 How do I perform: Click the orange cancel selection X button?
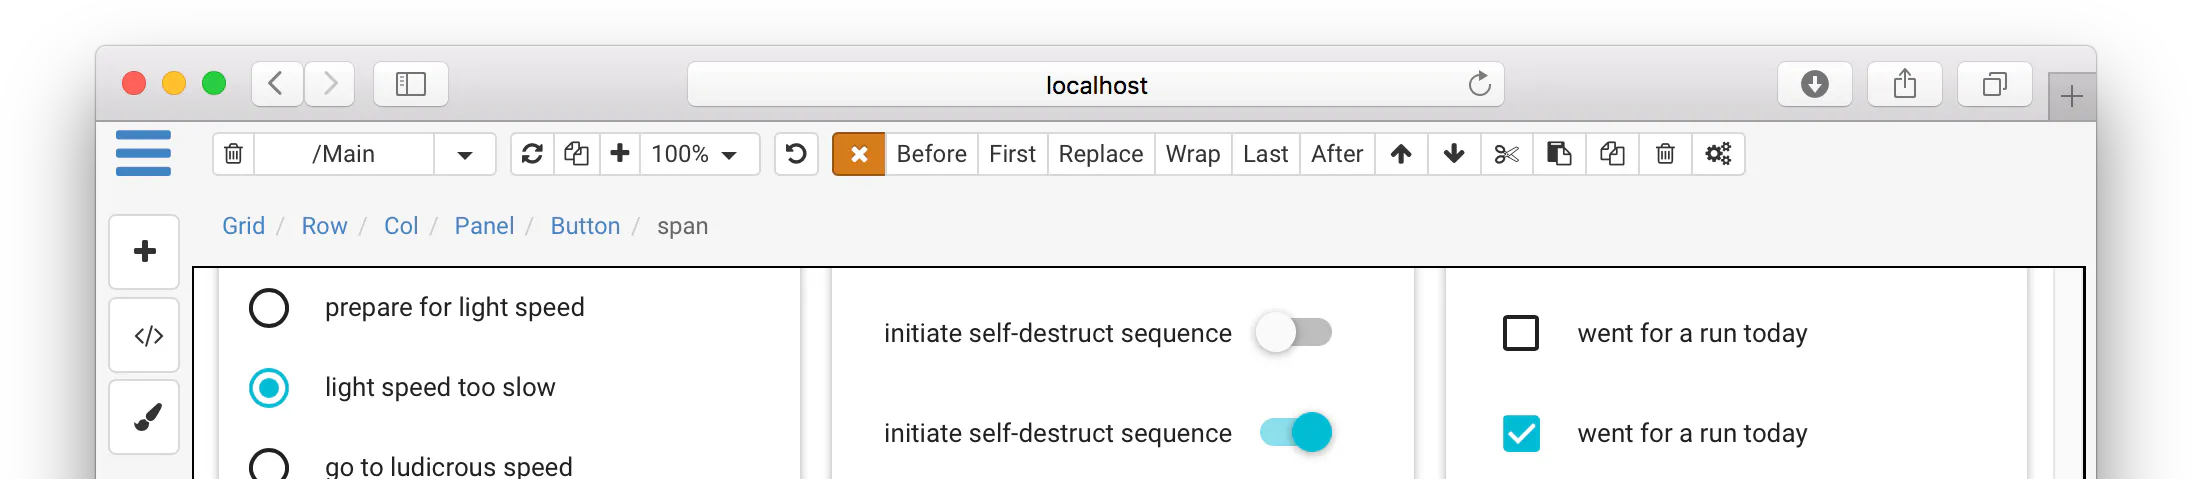(x=858, y=154)
